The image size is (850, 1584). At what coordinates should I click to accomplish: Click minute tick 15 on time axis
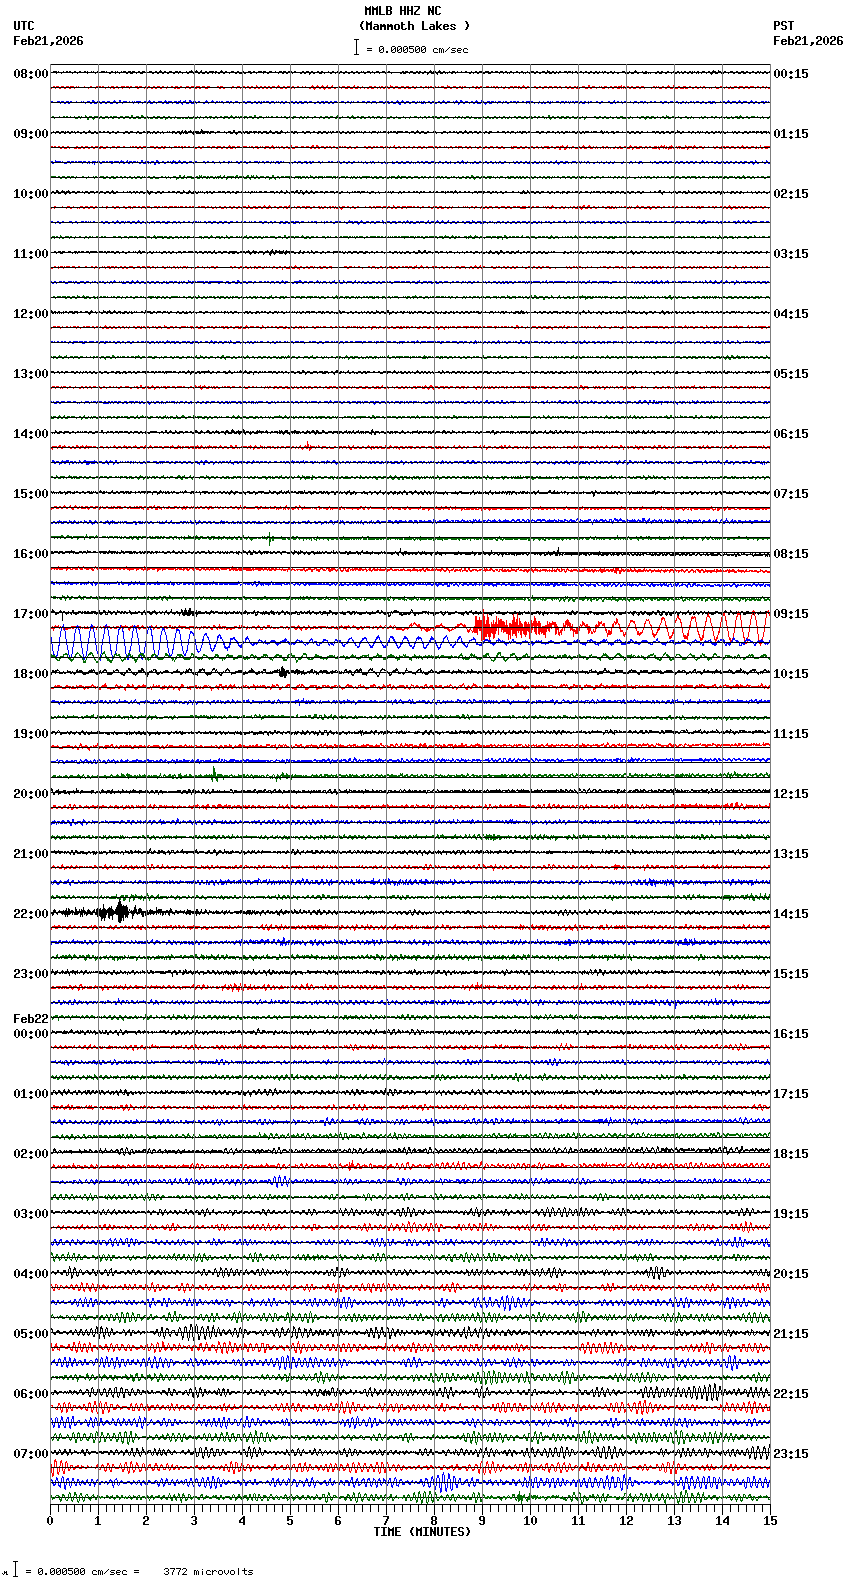[770, 1521]
